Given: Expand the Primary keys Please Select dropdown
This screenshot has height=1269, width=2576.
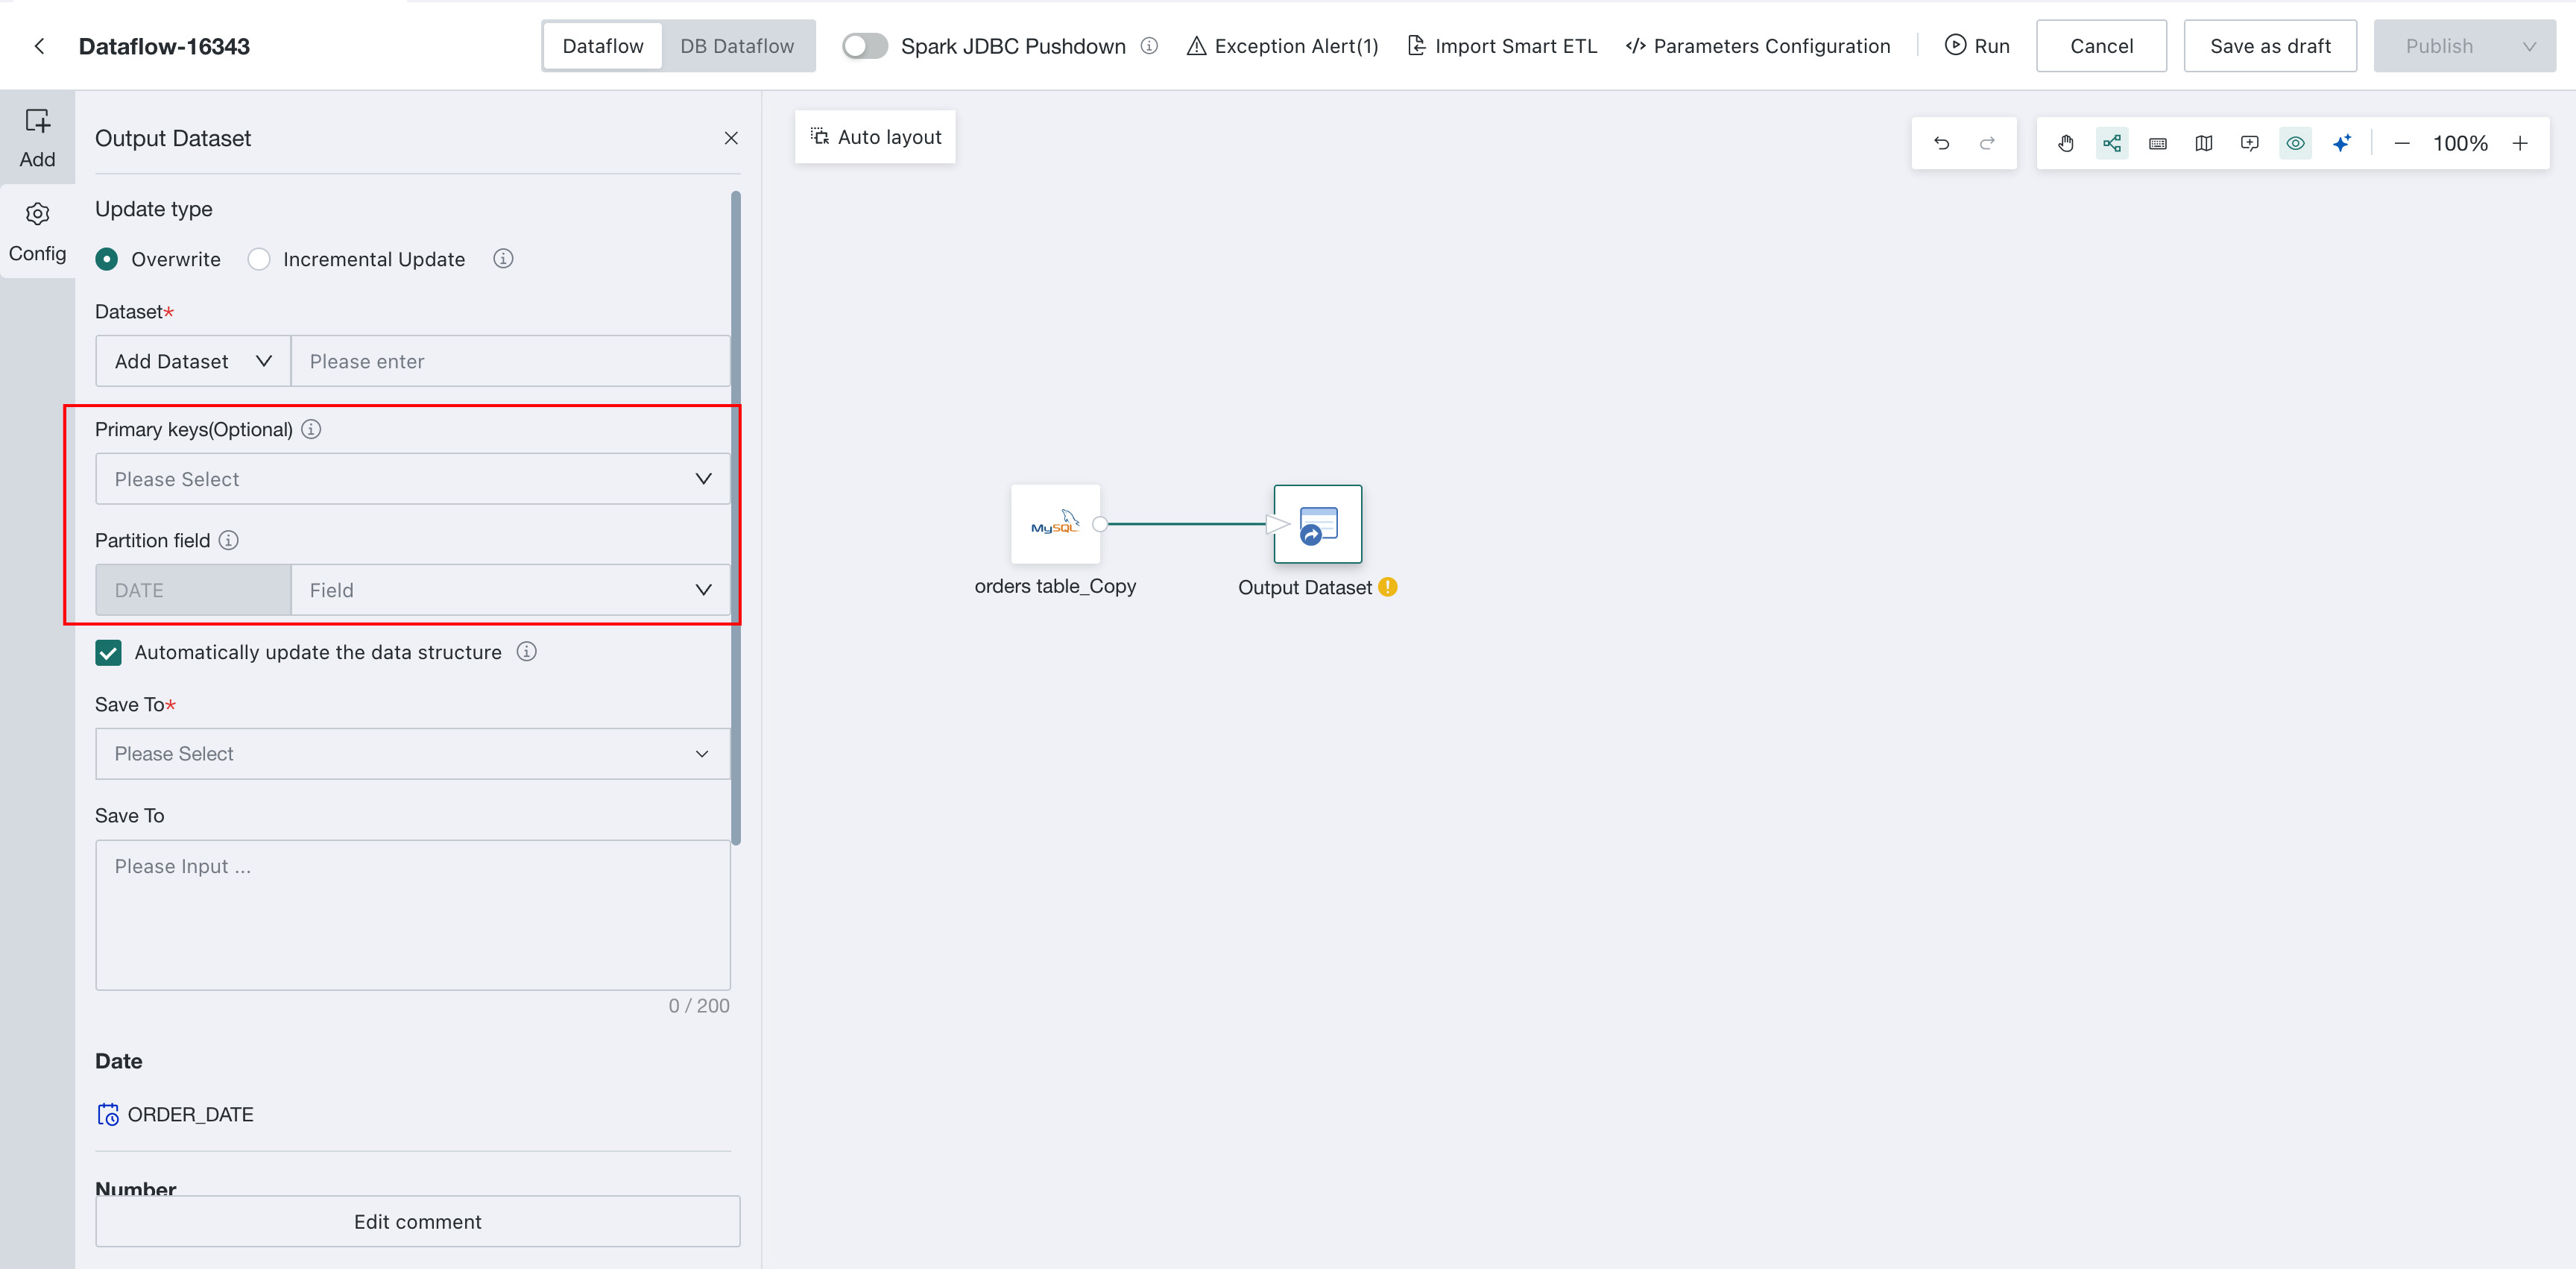Looking at the screenshot, I should click(x=412, y=479).
